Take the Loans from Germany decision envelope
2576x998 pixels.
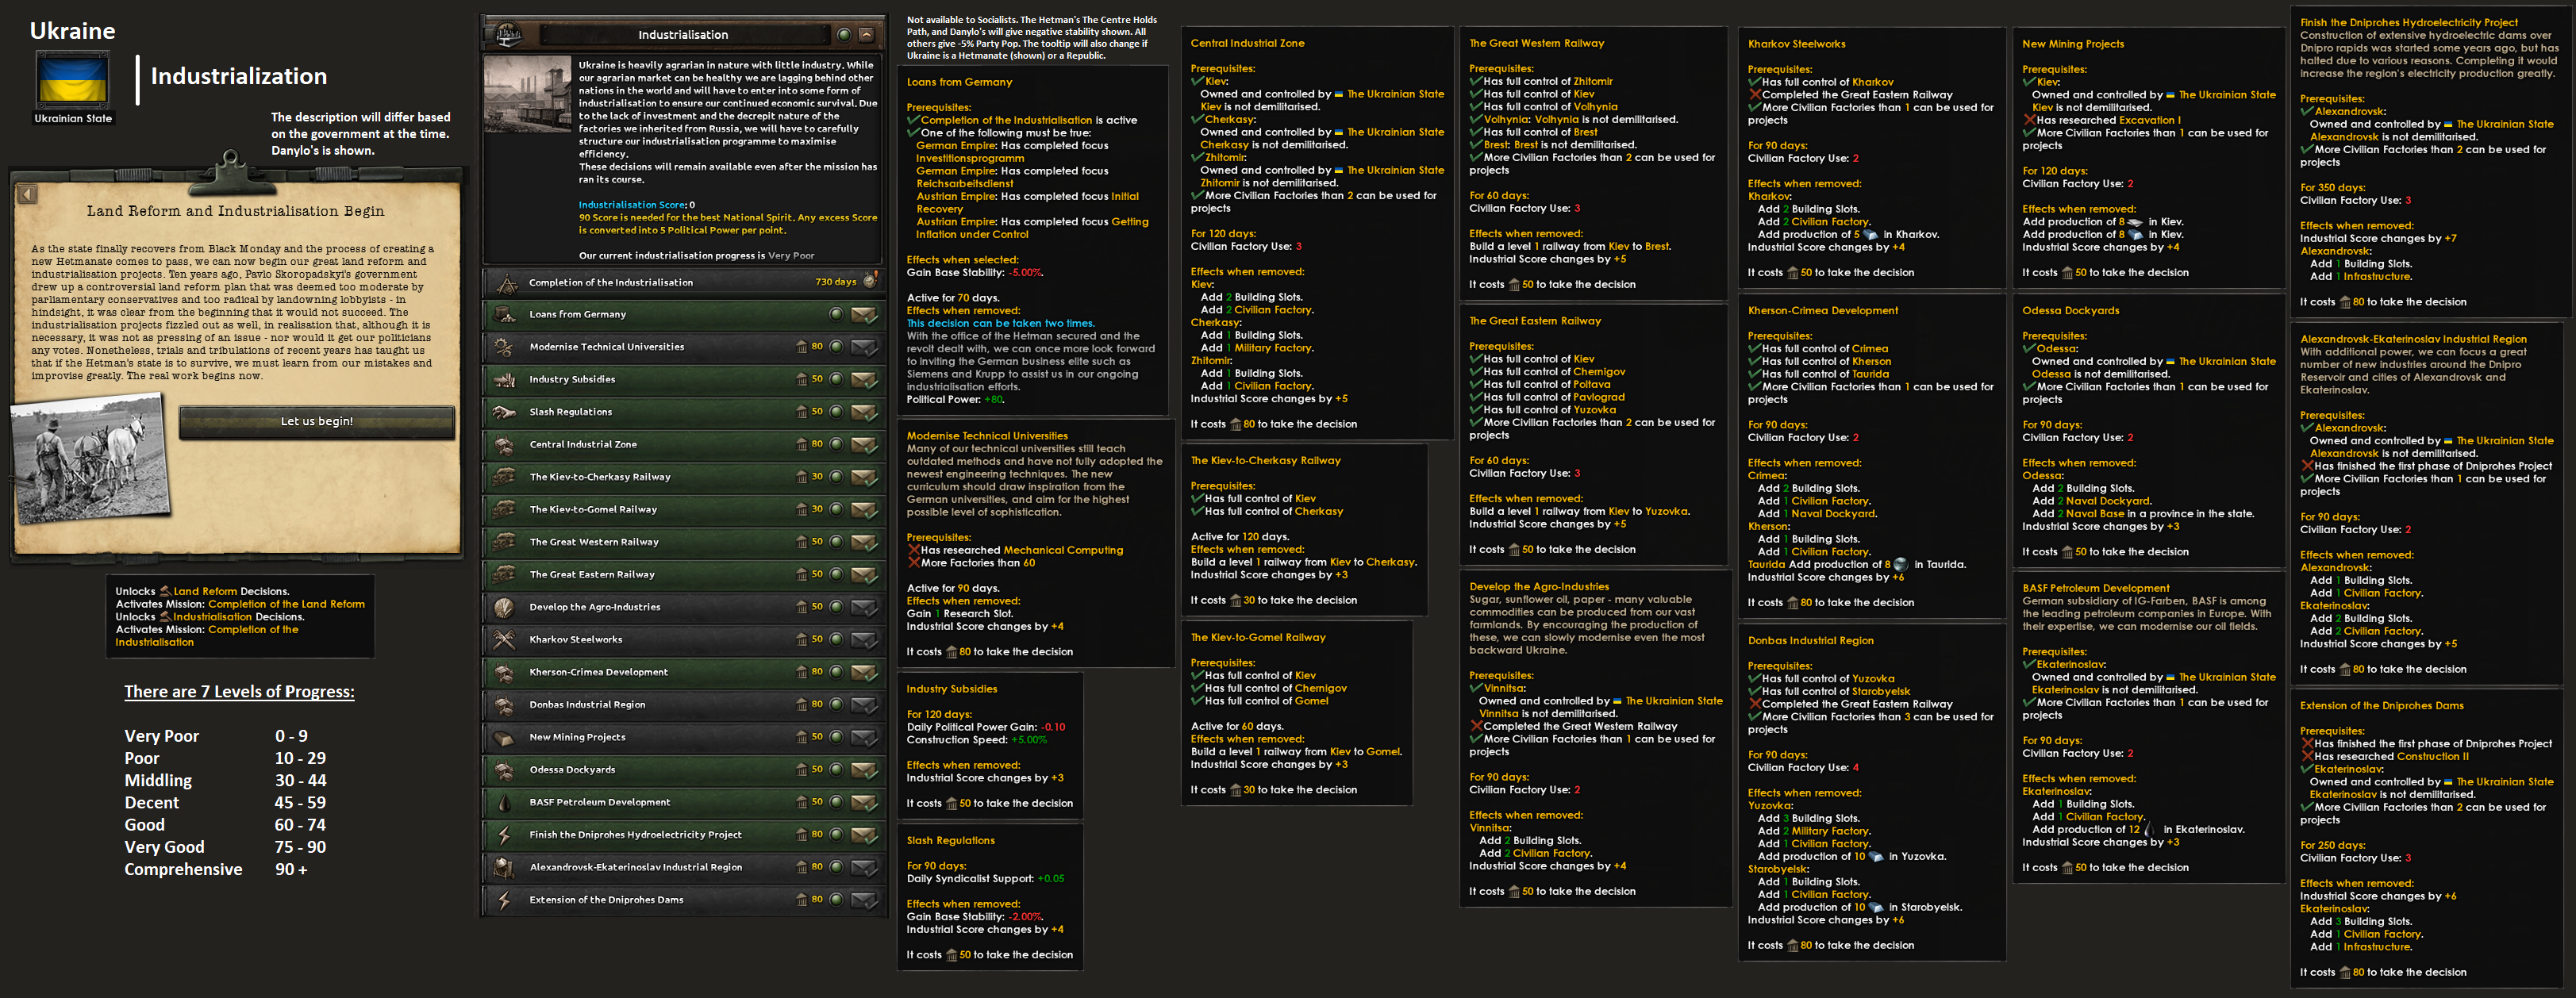(864, 315)
